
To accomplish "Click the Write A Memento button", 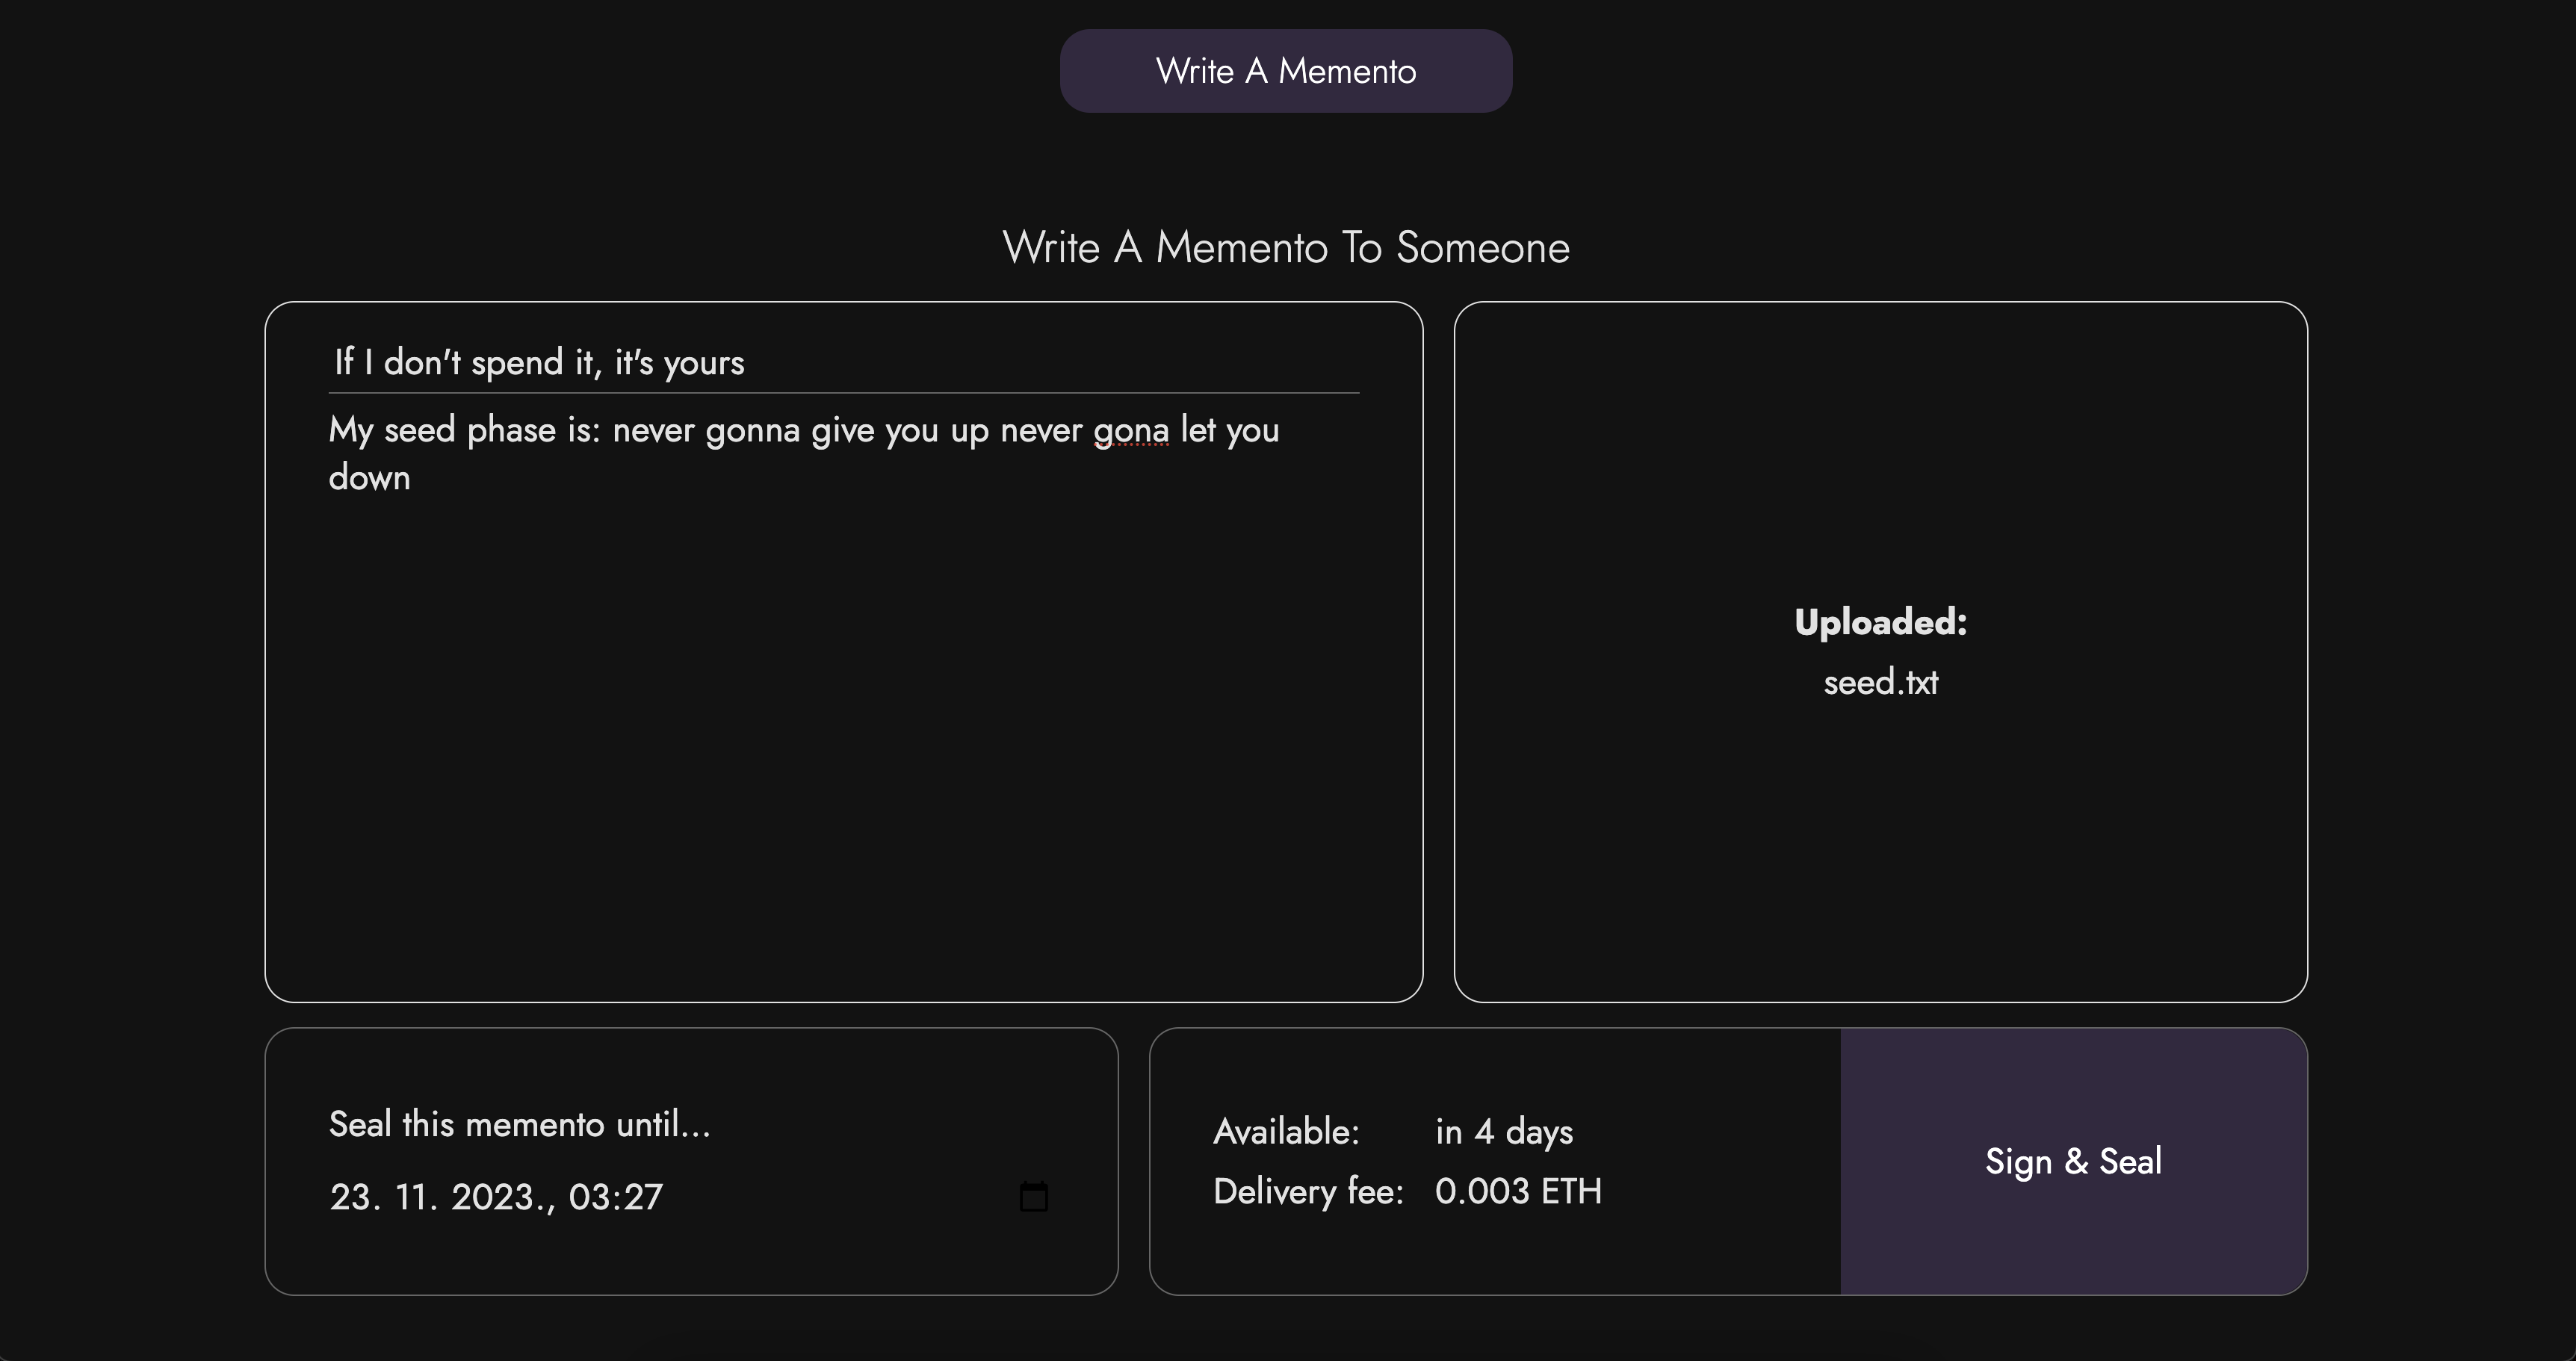I will pos(1286,71).
